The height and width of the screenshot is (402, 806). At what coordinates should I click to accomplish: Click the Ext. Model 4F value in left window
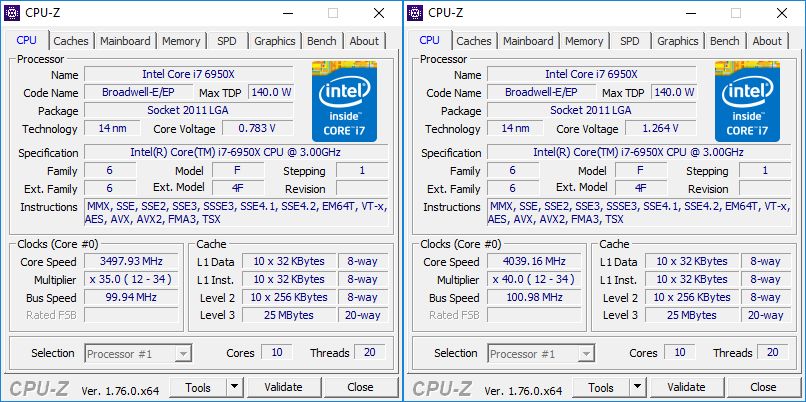[x=238, y=188]
